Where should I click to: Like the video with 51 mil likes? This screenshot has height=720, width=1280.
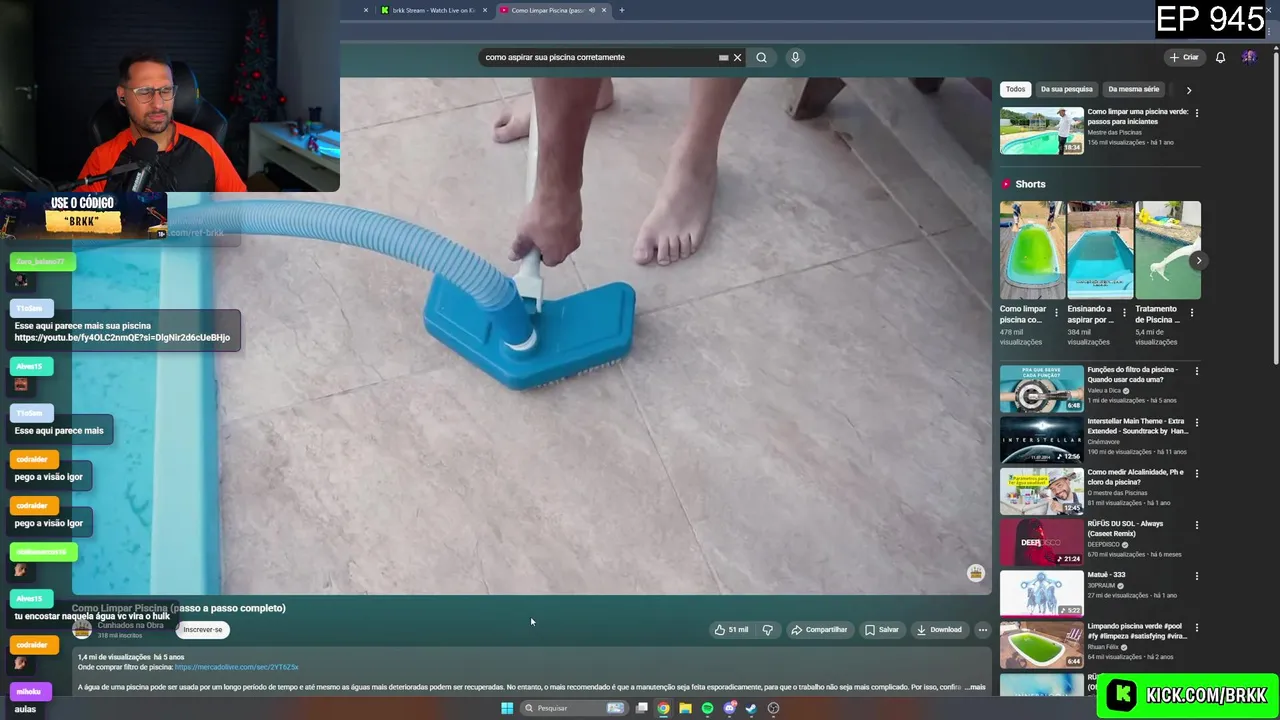point(731,630)
